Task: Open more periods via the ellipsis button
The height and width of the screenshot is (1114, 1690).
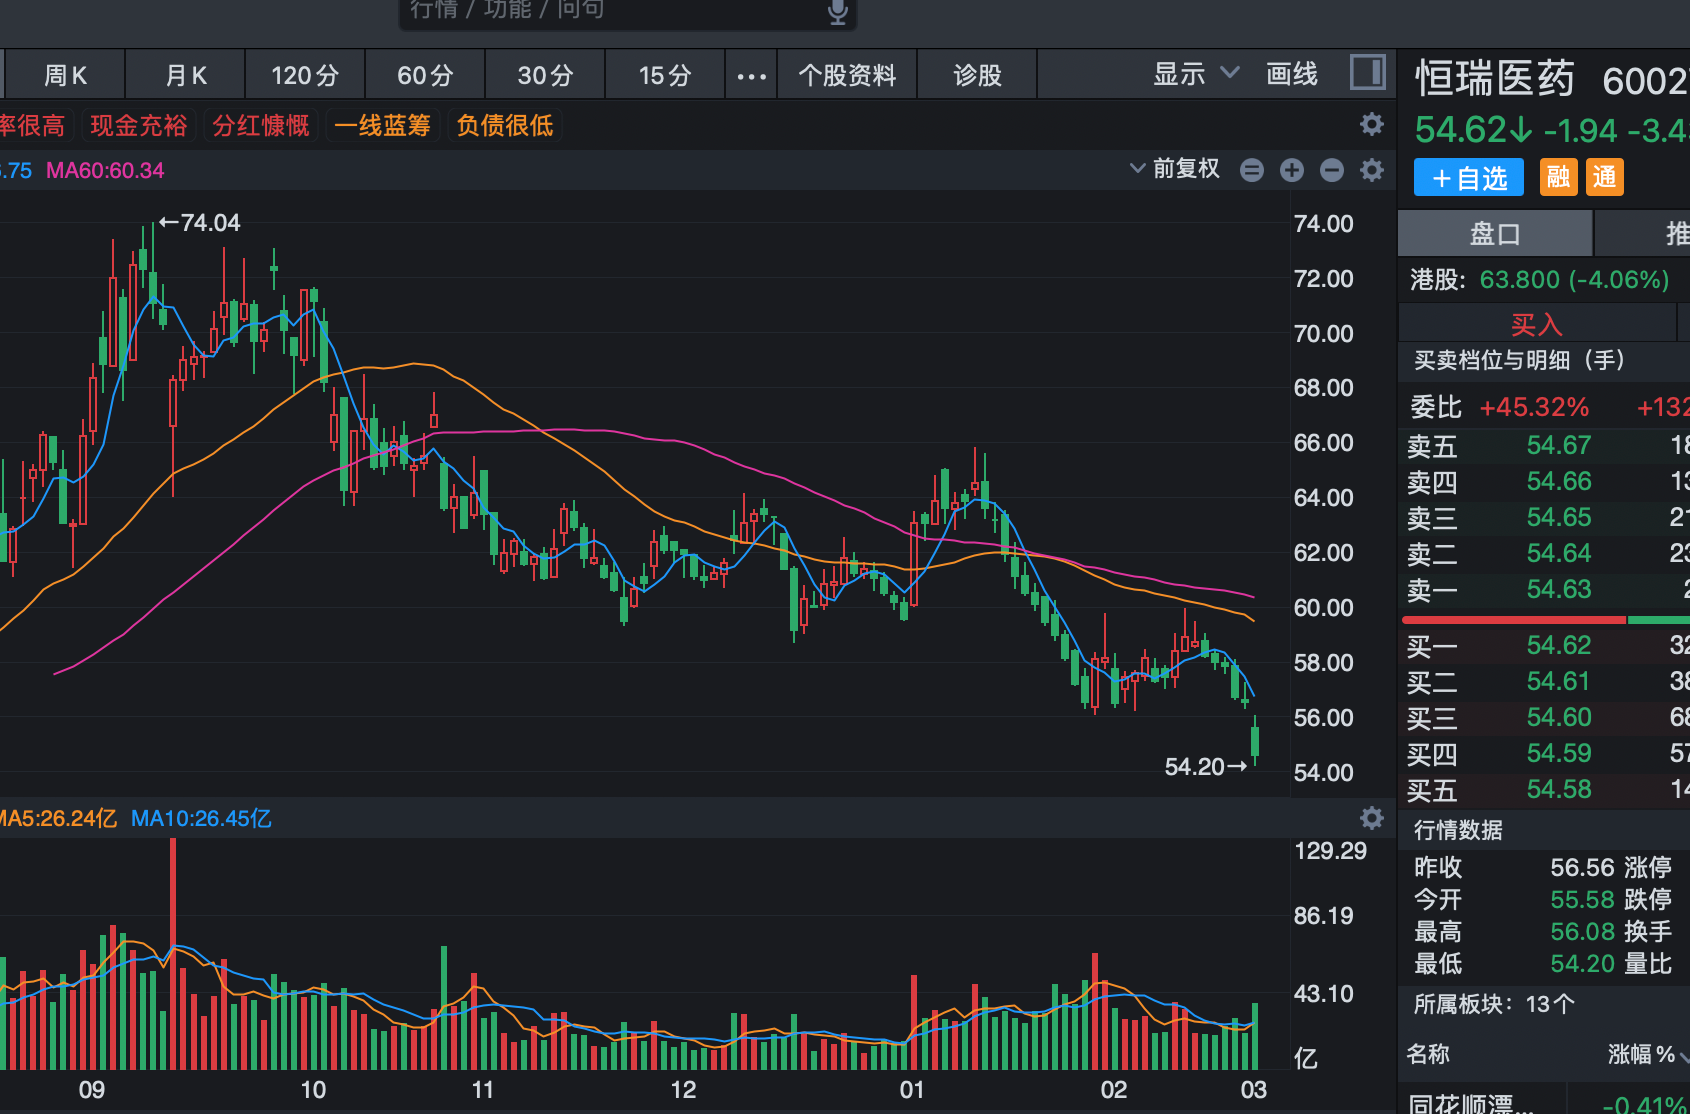Action: tap(751, 76)
